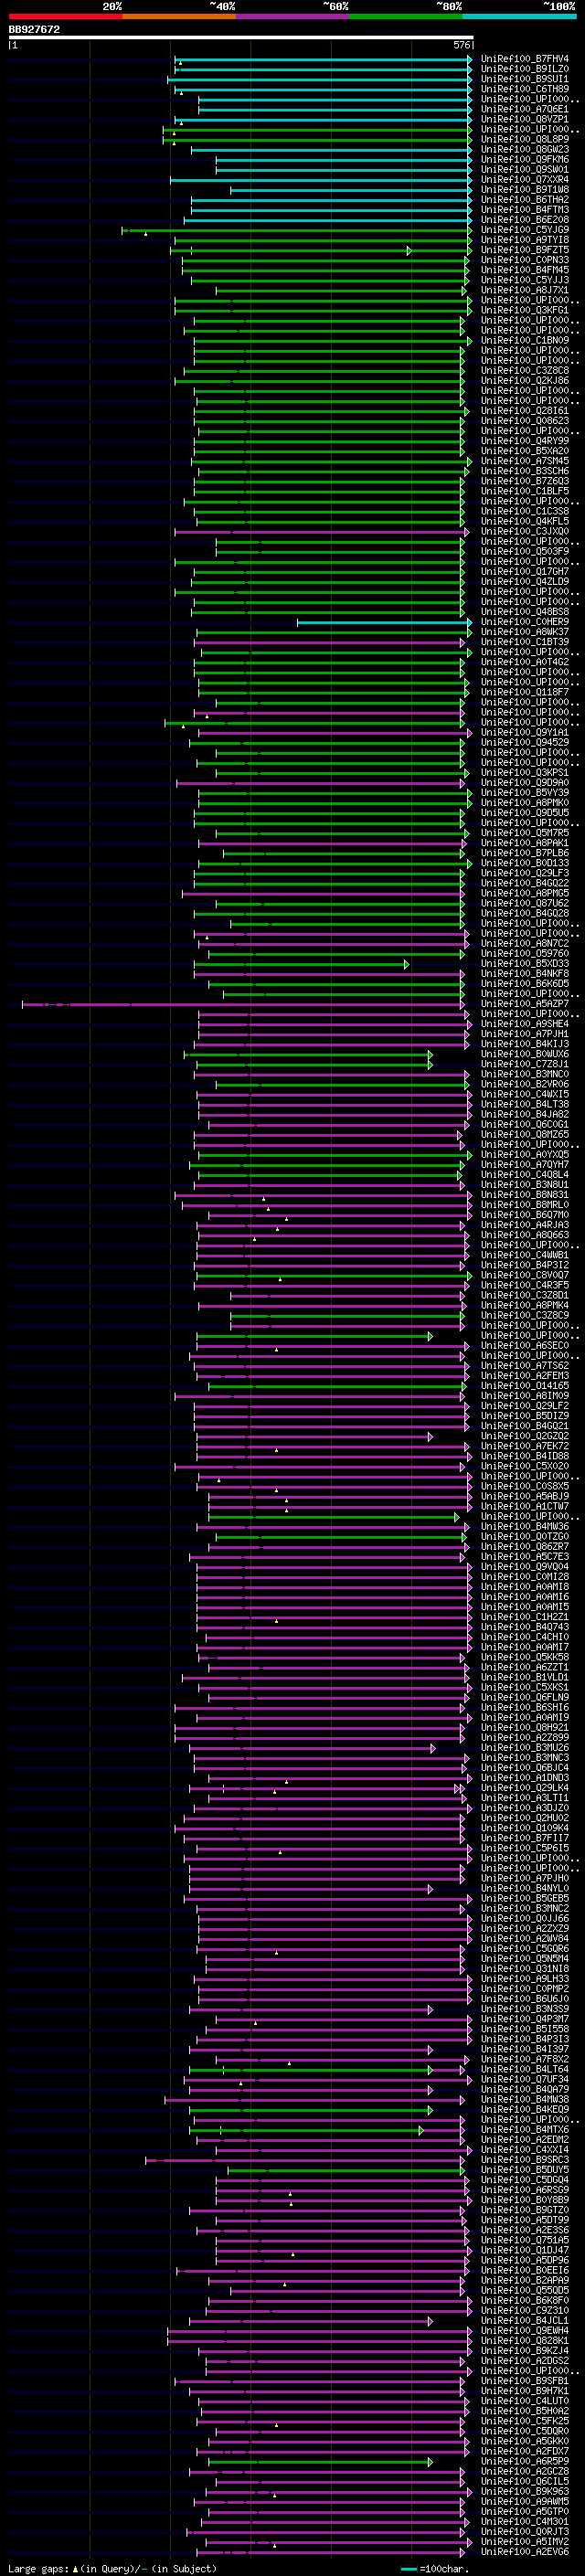Select label UniRef100_B4MTX6
This screenshot has width=585, height=2576.
point(525,2129)
